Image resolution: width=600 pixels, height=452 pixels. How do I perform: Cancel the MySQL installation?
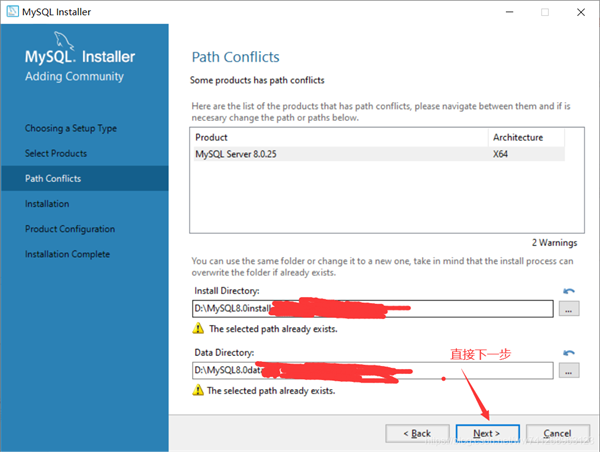pos(556,433)
